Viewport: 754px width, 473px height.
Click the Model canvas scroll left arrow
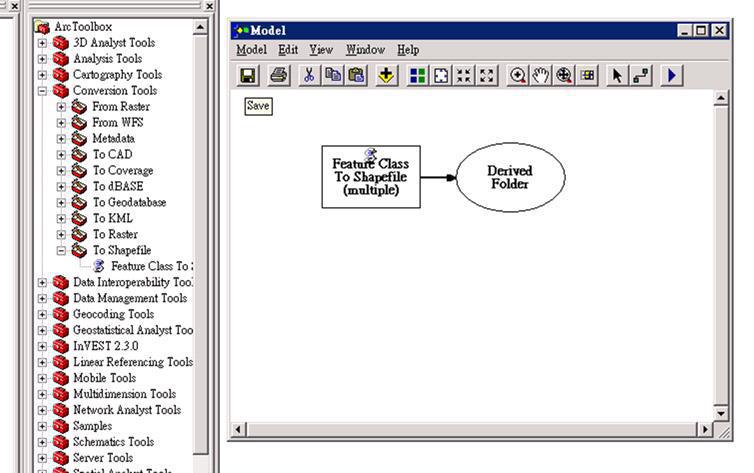[238, 429]
